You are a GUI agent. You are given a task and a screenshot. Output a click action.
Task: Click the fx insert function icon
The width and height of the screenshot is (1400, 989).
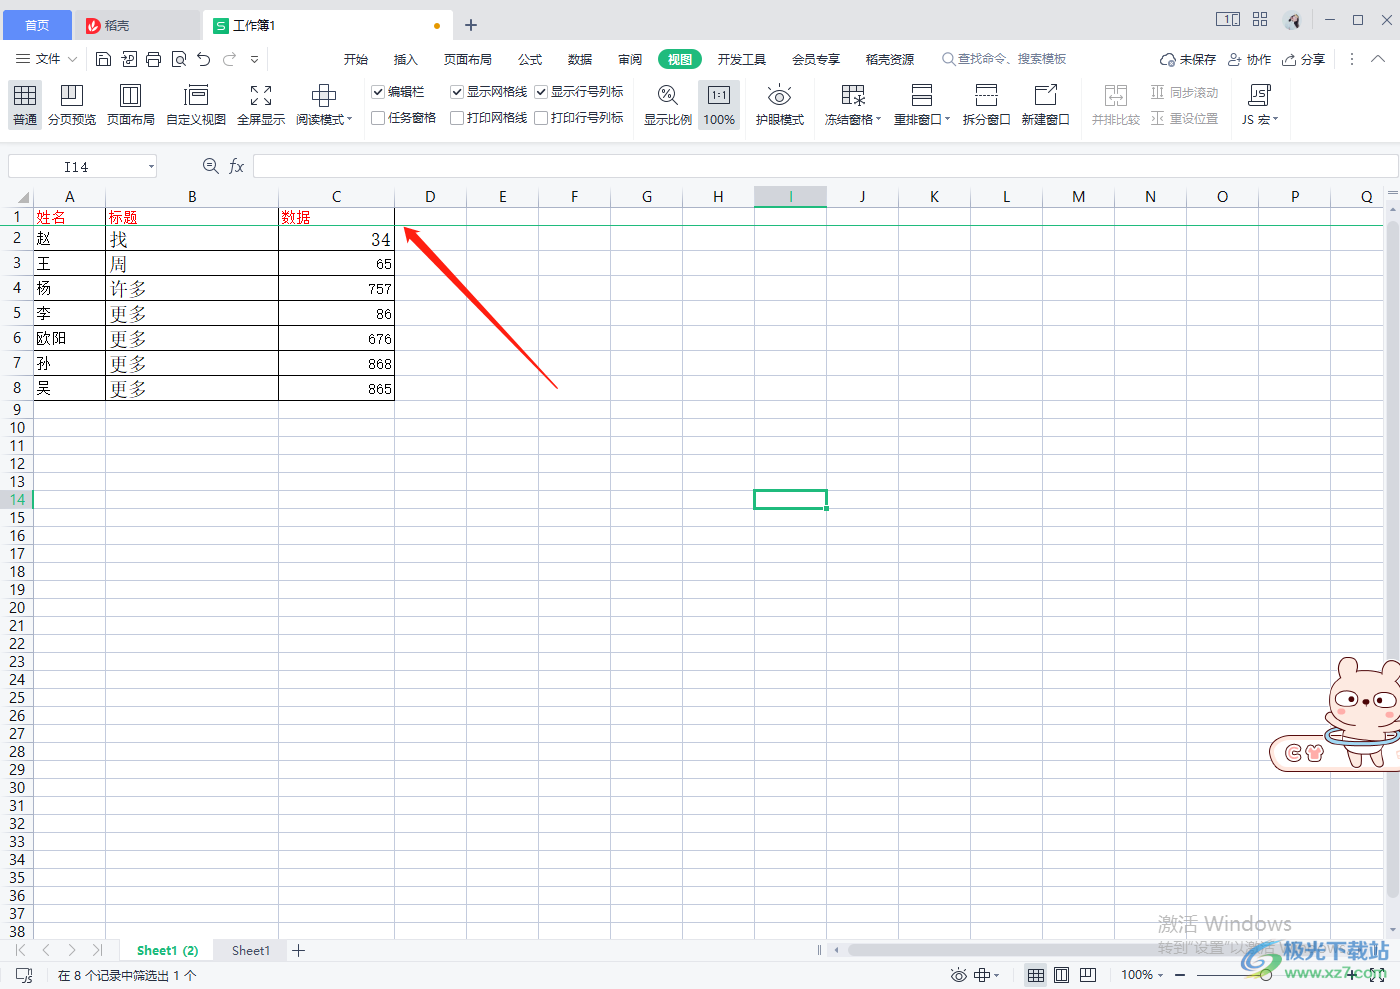coord(236,166)
